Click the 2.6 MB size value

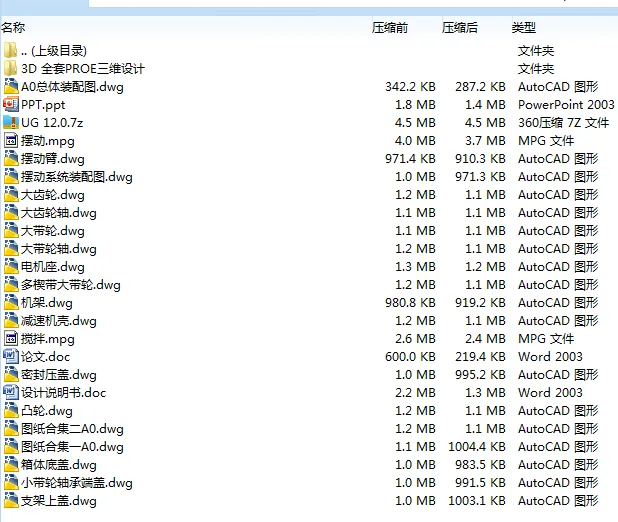(x=415, y=339)
